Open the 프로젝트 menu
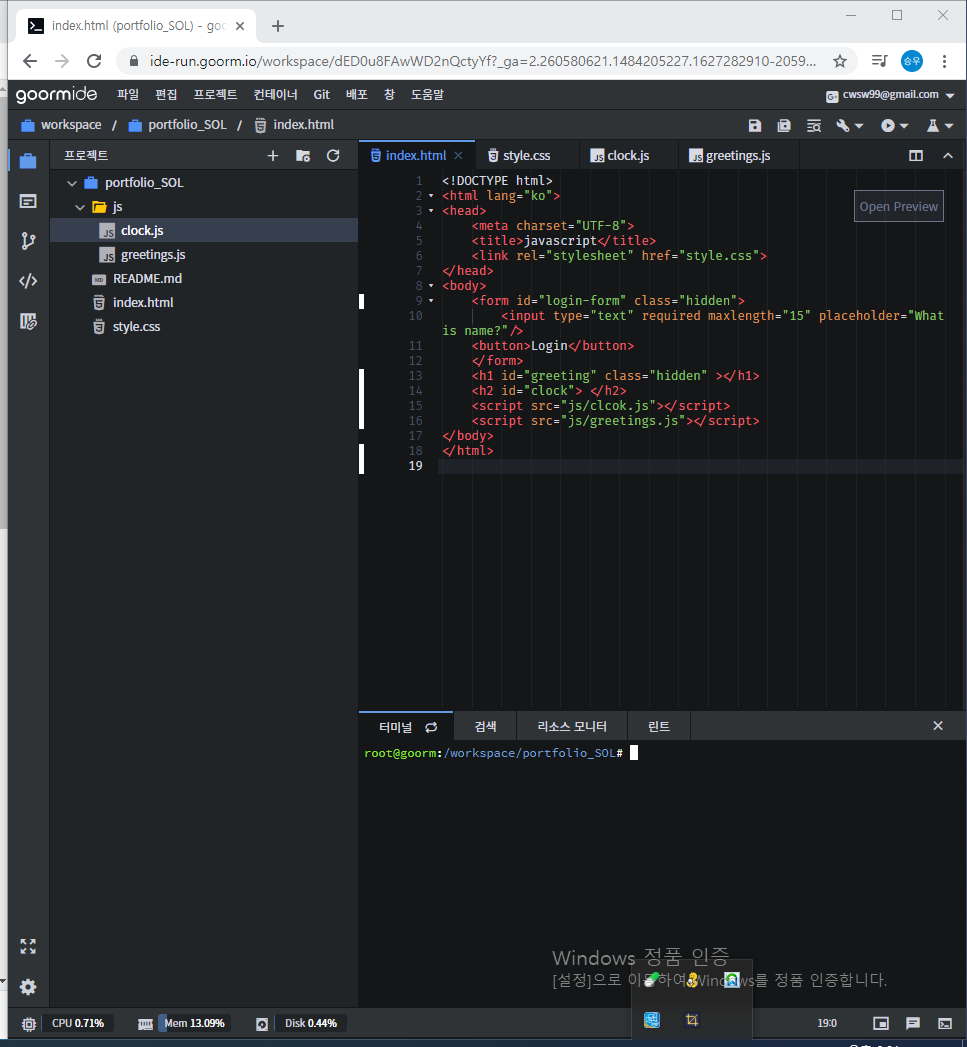Screen dimensions: 967x1047 [x=215, y=94]
